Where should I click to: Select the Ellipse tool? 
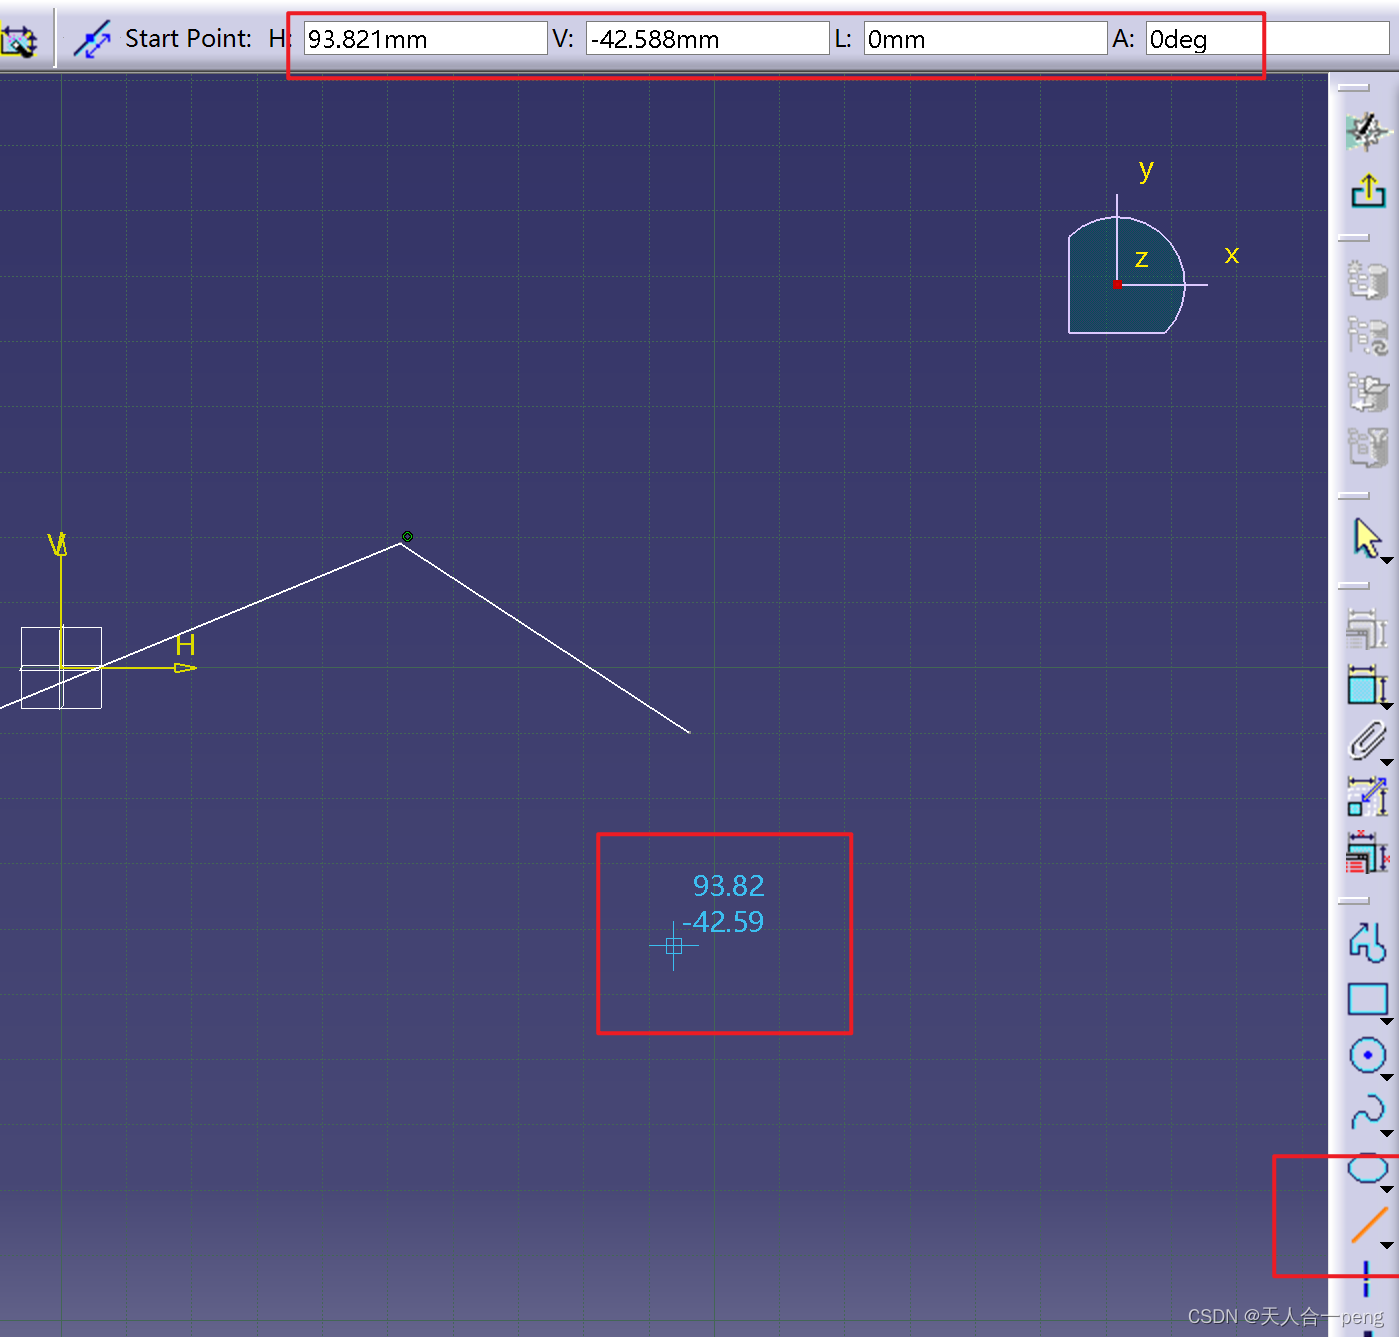point(1367,1167)
